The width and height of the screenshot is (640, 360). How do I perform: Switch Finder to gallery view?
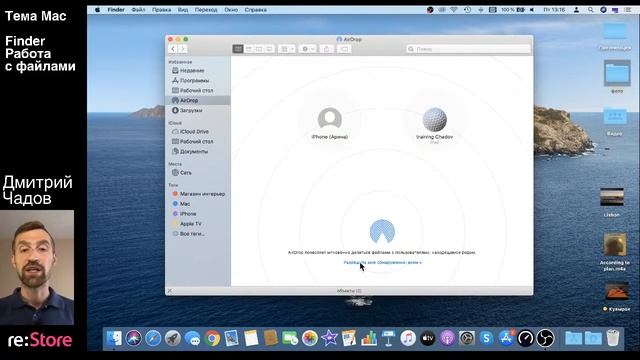pos(269,49)
